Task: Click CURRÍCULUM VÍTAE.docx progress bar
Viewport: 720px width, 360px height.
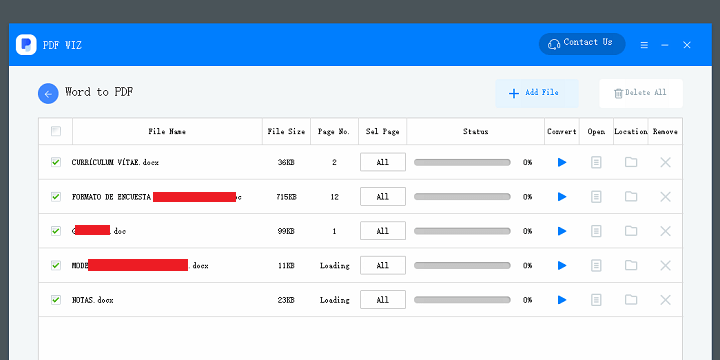Action: point(462,162)
